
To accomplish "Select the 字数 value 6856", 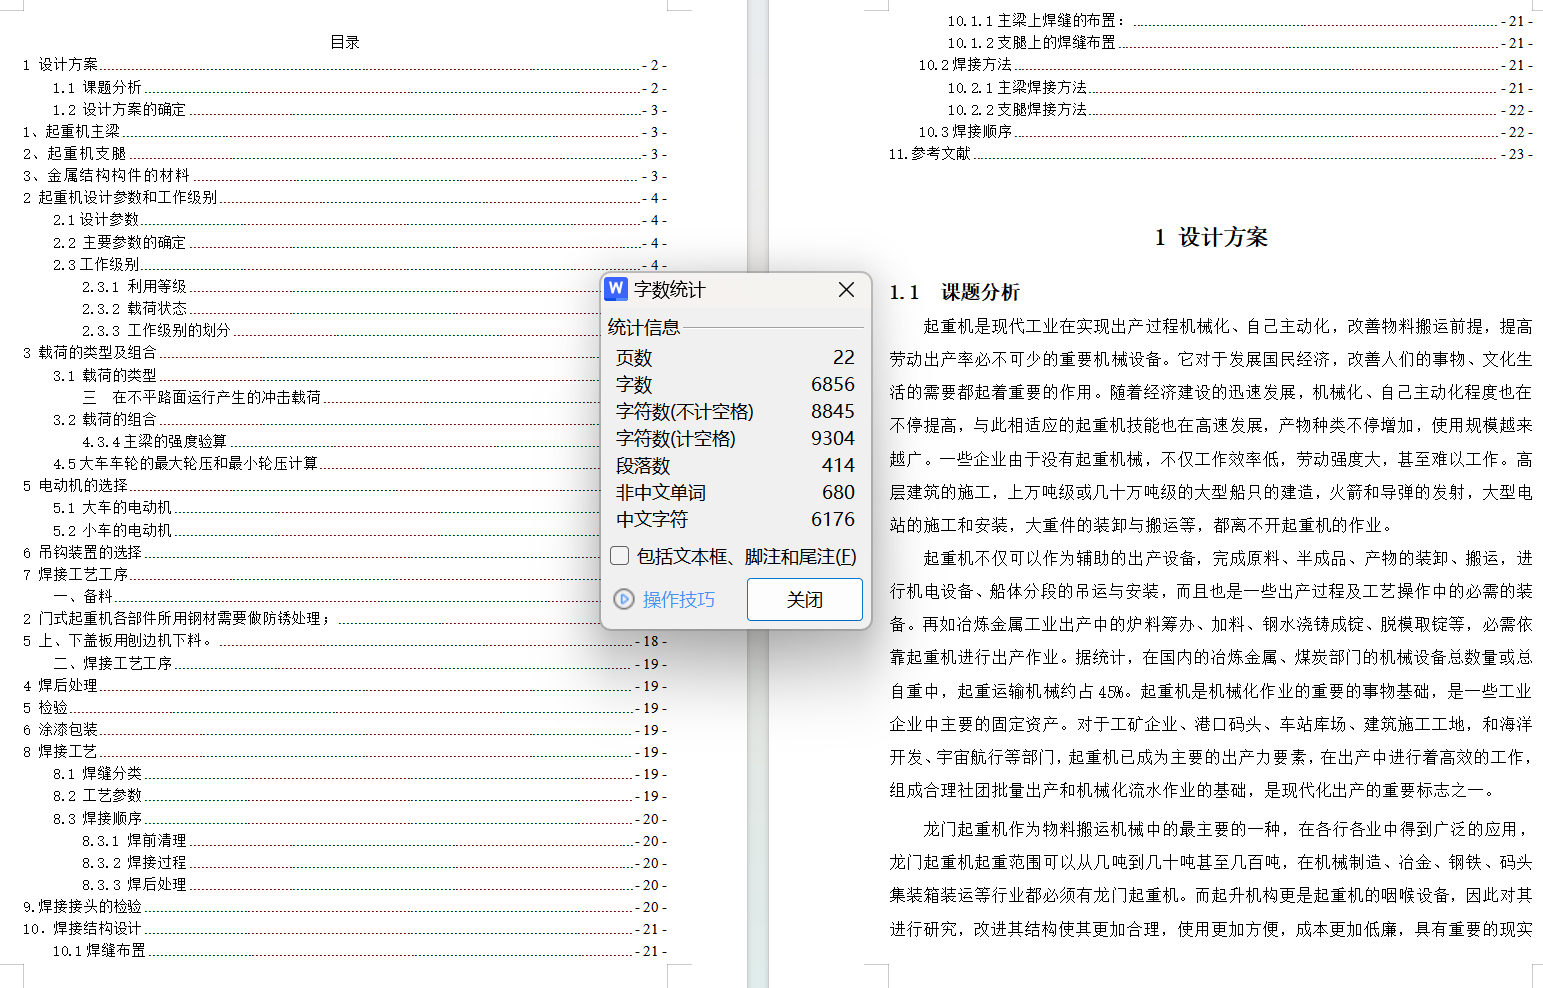I will pyautogui.click(x=833, y=384).
